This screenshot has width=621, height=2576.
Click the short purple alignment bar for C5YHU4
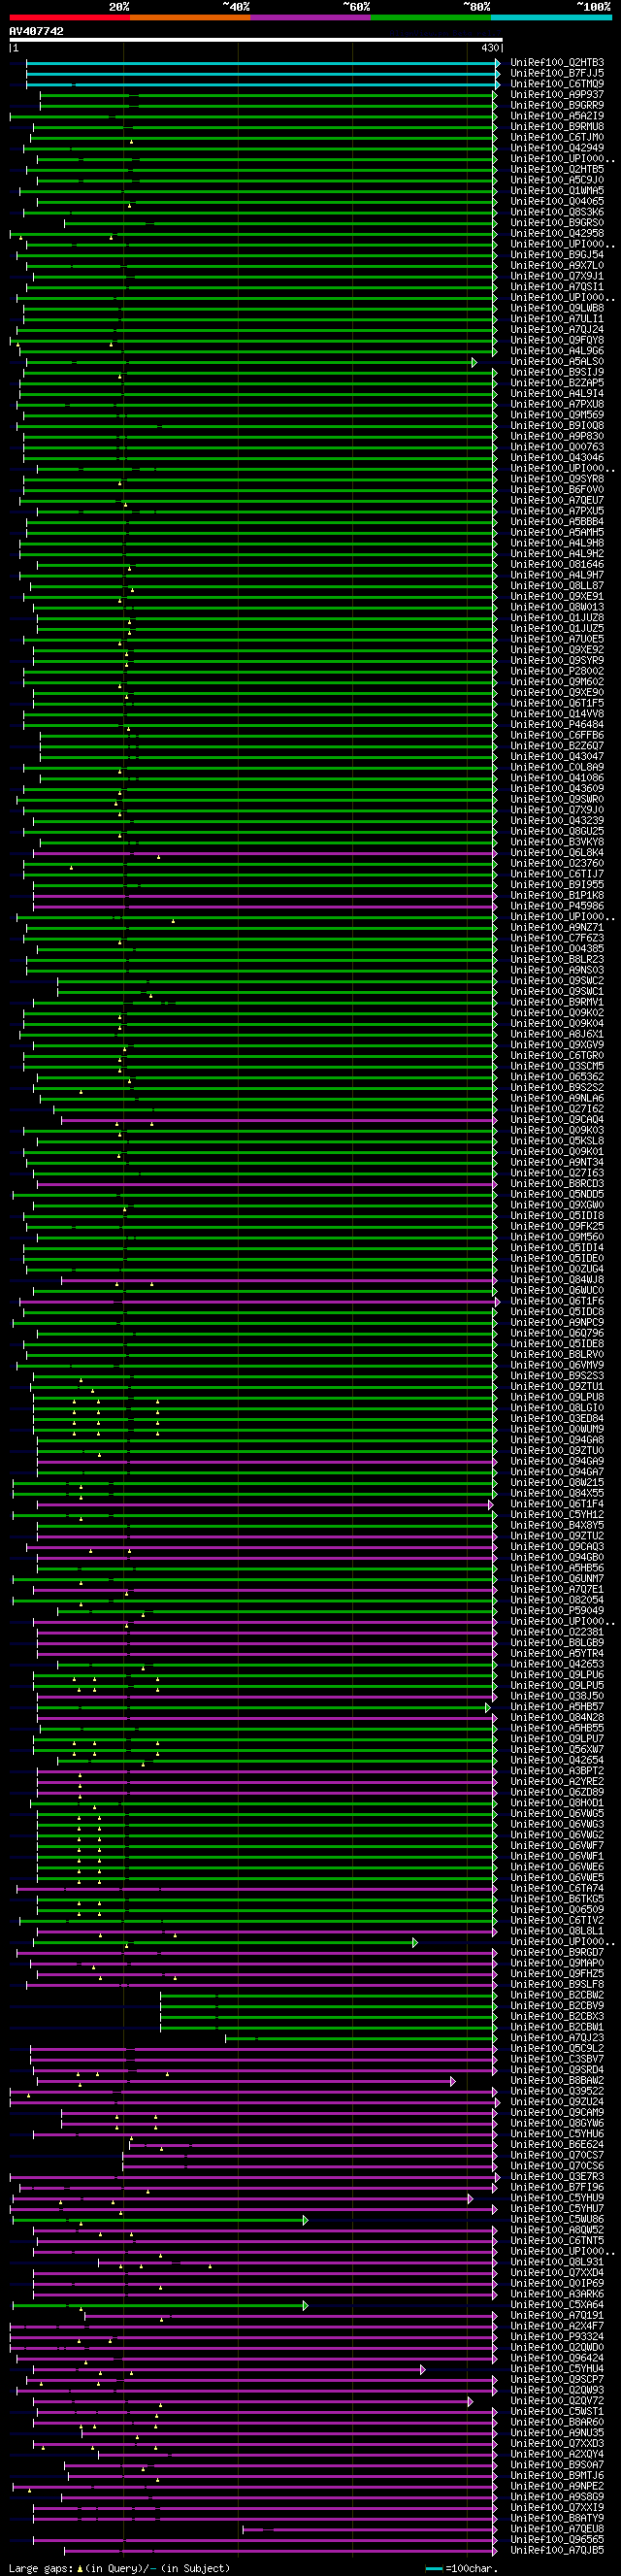click(230, 2369)
